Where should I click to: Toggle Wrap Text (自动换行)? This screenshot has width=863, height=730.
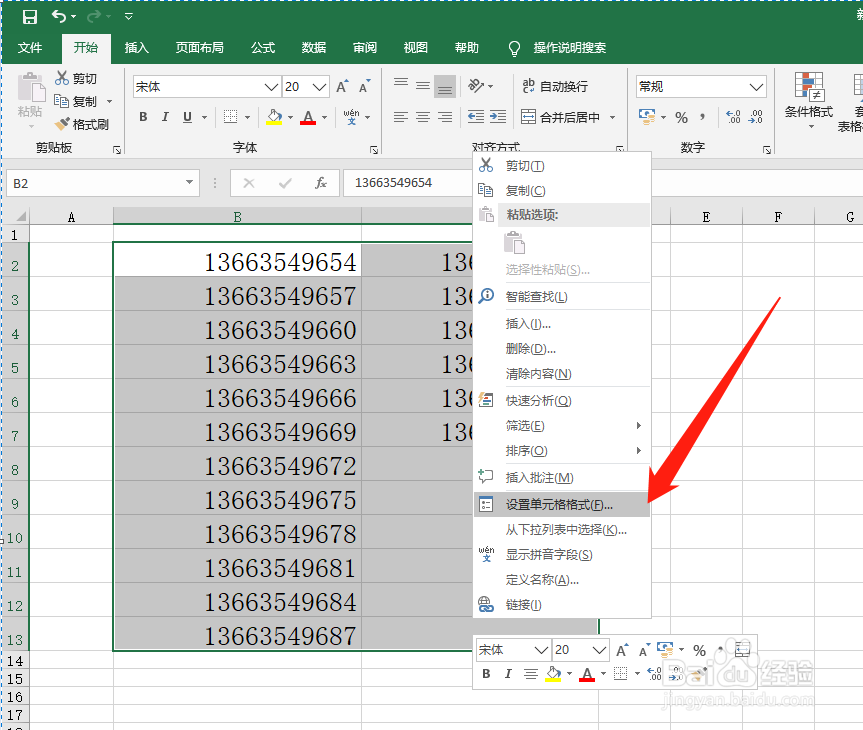(555, 86)
